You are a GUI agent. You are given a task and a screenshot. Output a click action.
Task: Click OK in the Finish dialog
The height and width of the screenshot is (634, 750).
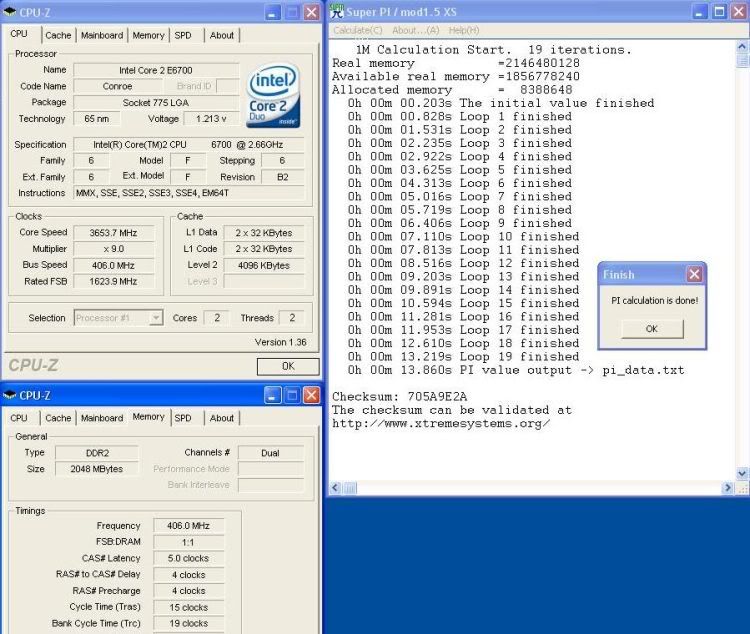[x=652, y=329]
